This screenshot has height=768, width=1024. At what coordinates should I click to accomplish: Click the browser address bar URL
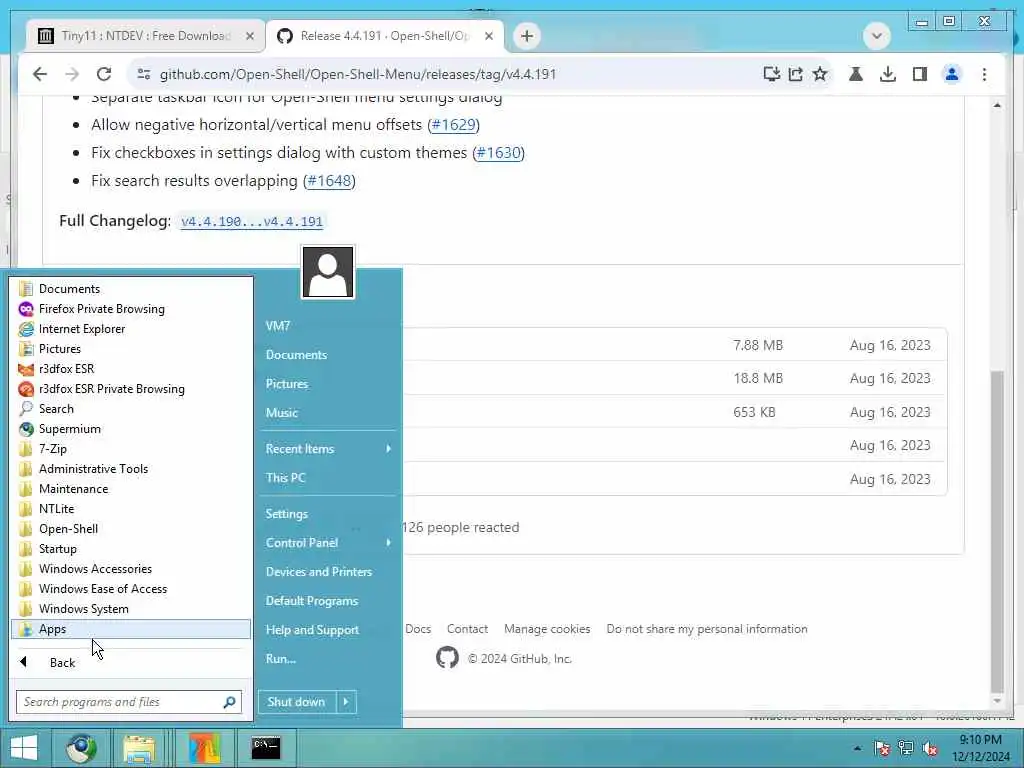[358, 74]
